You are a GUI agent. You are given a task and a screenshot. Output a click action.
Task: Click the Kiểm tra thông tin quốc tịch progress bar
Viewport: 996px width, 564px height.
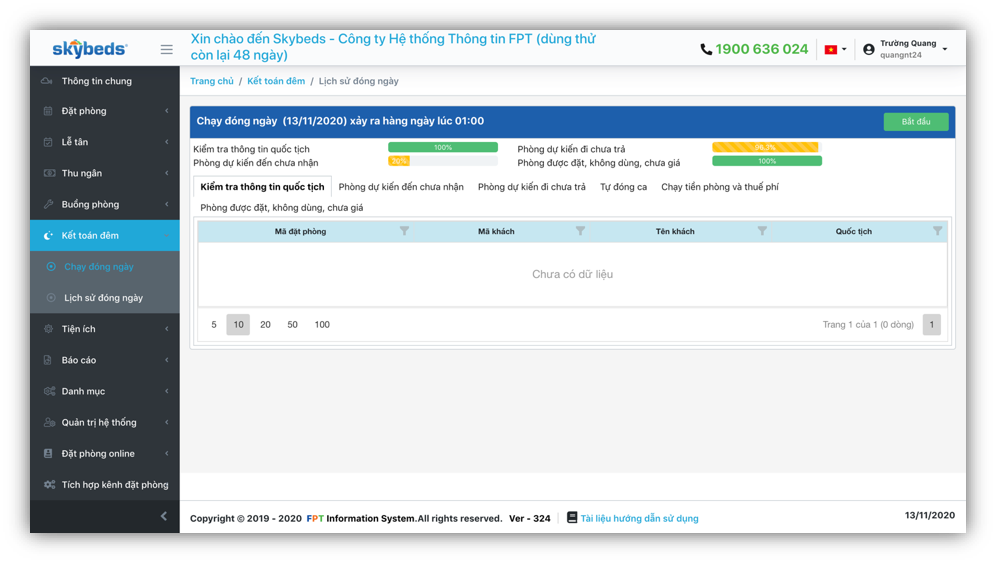click(x=442, y=148)
